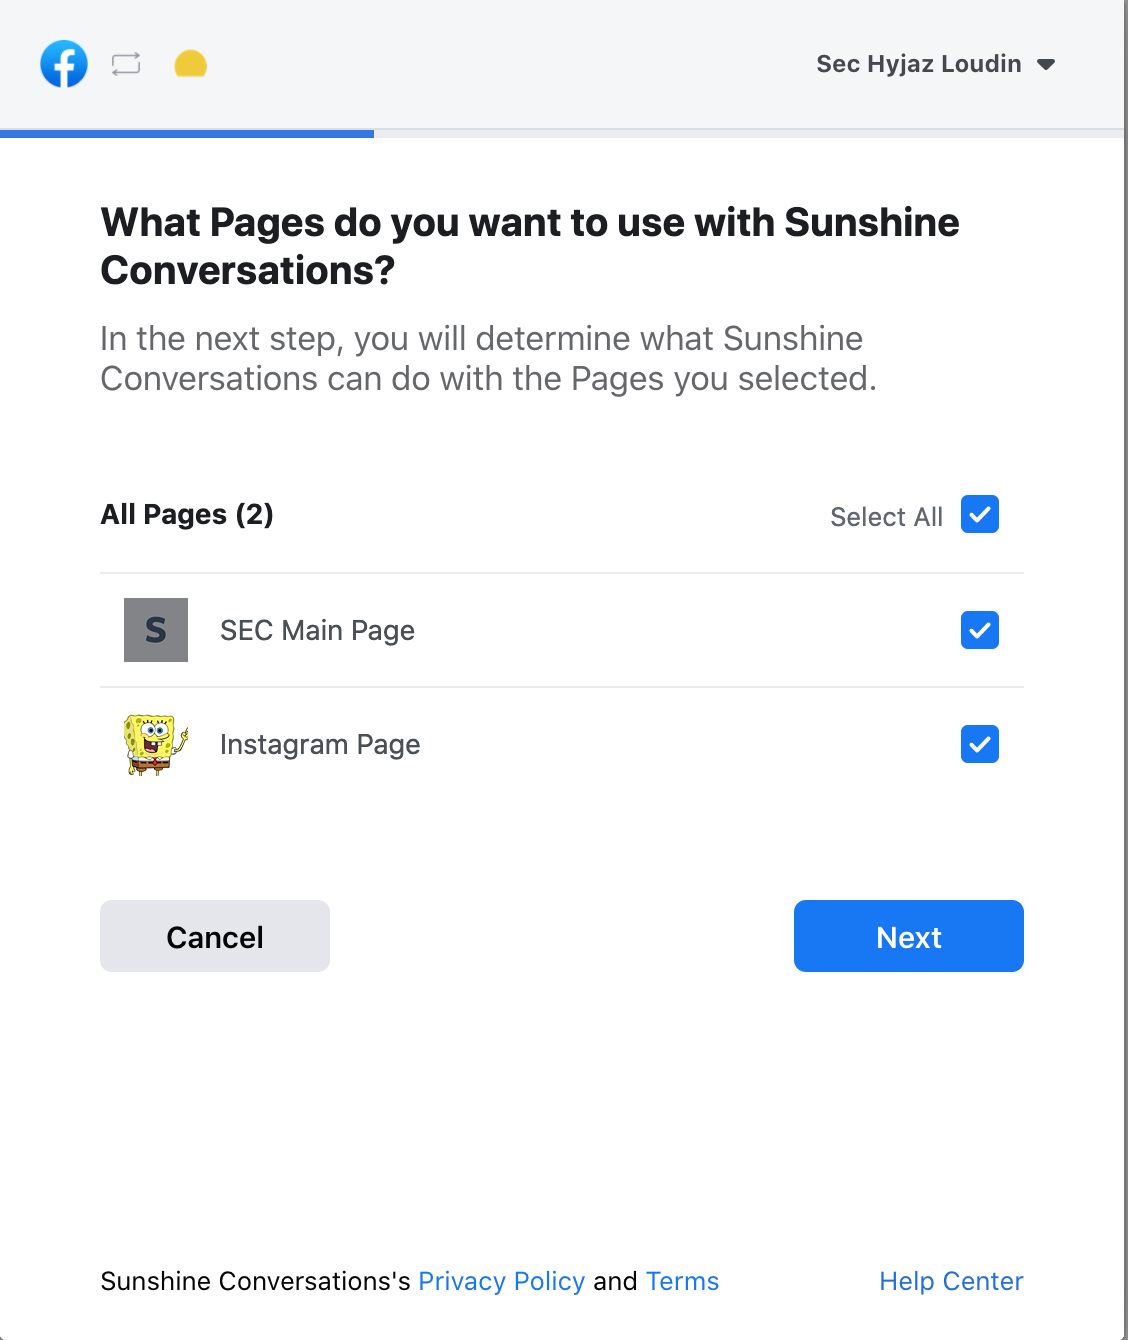Click the SEC Main Page avatar
1128x1340 pixels.
156,630
